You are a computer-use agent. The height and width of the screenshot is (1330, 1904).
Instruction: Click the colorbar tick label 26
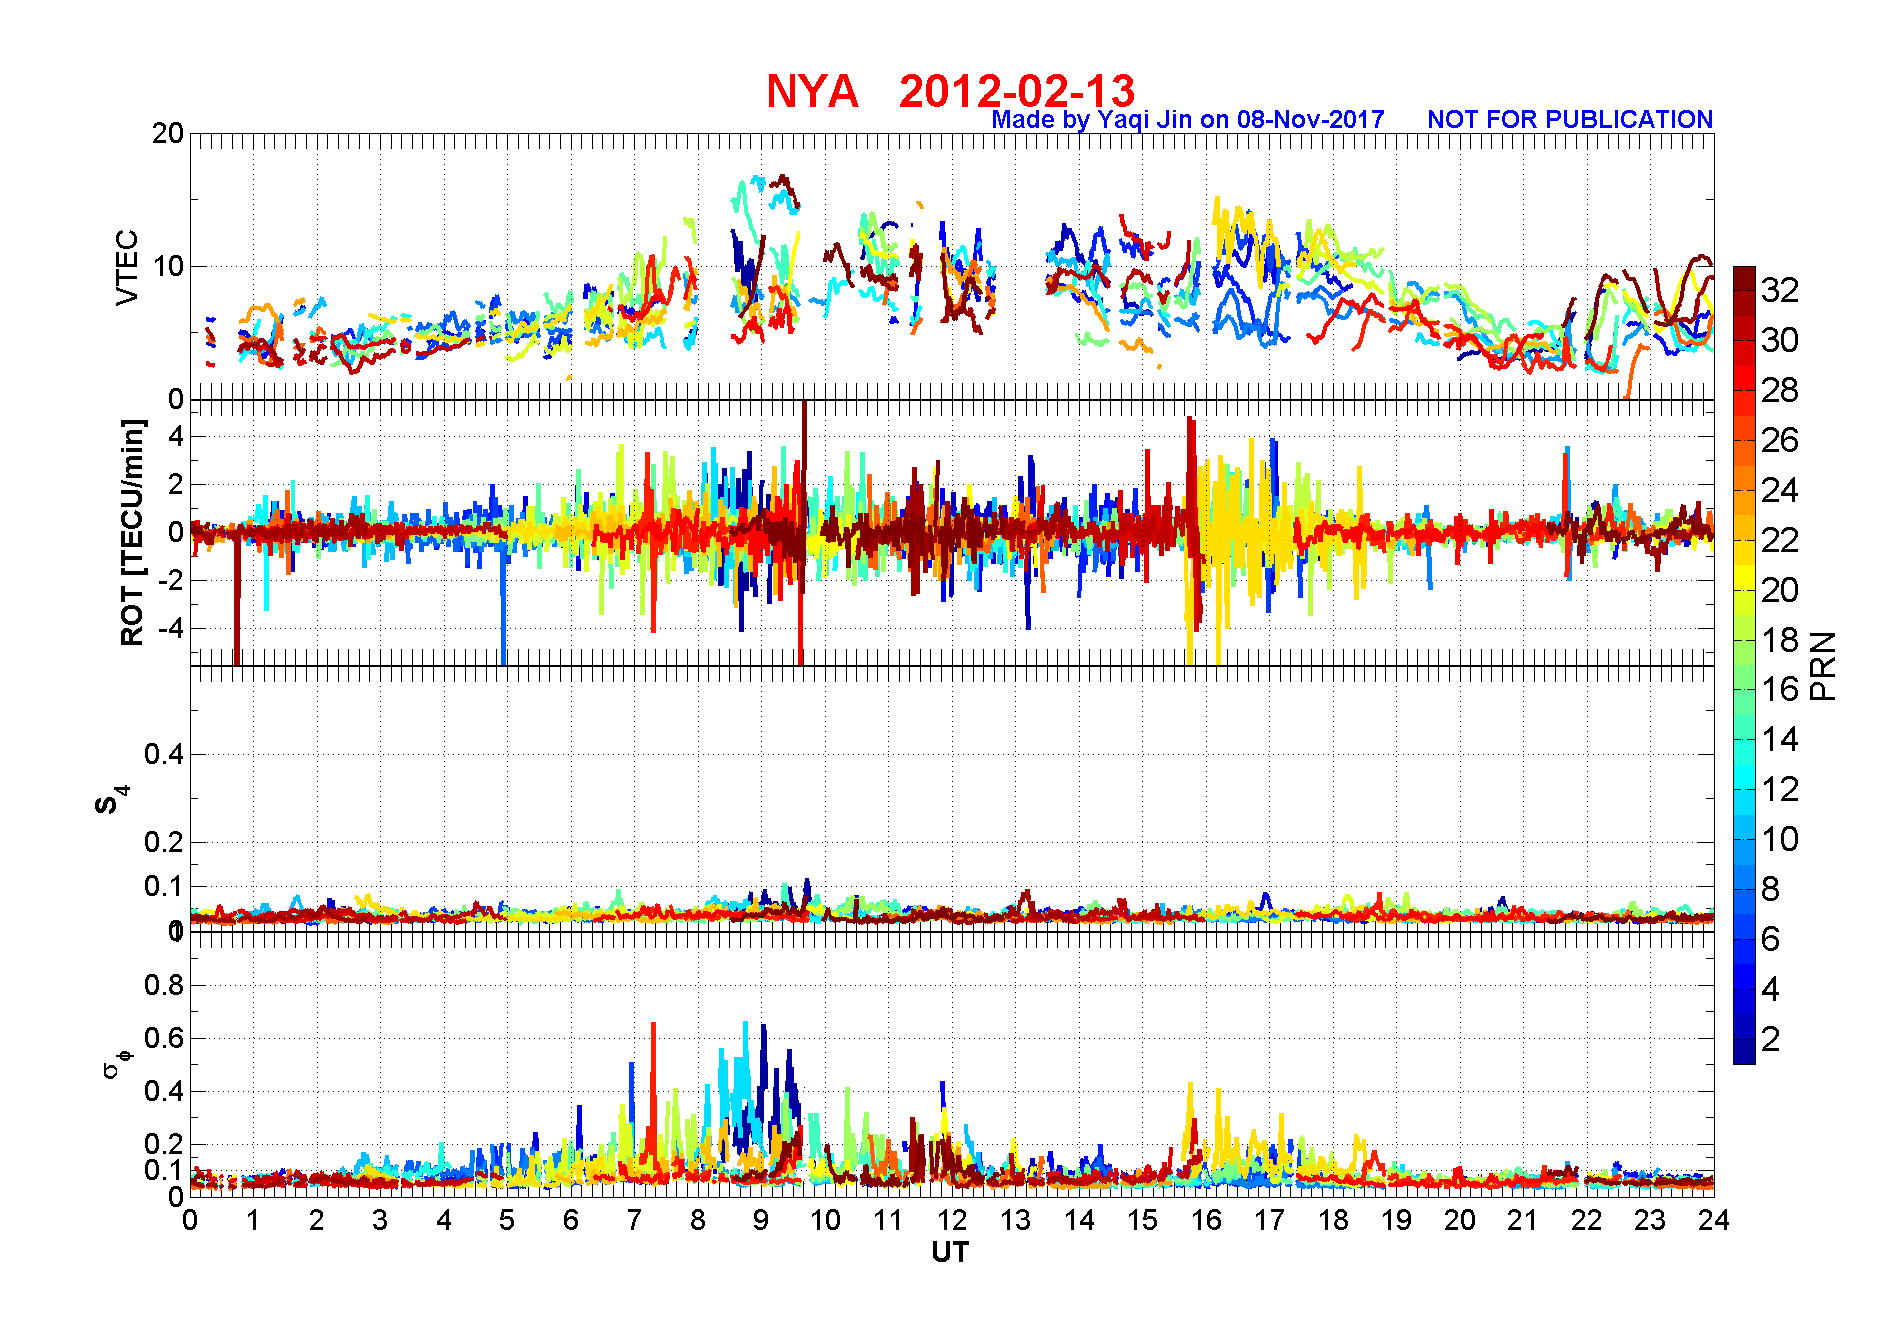[x=1780, y=440]
